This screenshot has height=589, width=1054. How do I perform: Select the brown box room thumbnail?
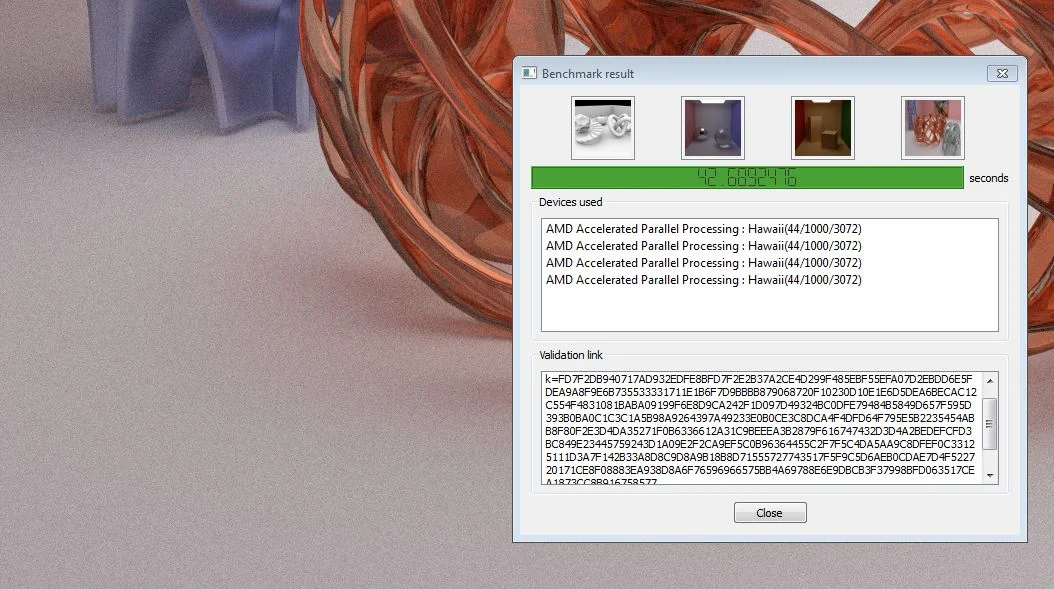click(823, 128)
